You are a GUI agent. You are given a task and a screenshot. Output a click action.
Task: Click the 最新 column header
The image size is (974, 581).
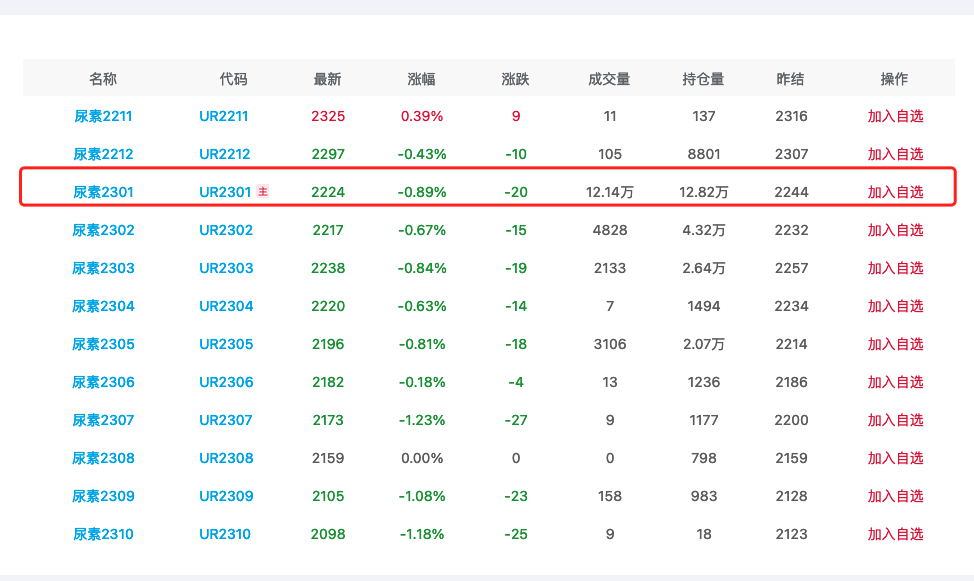click(327, 79)
